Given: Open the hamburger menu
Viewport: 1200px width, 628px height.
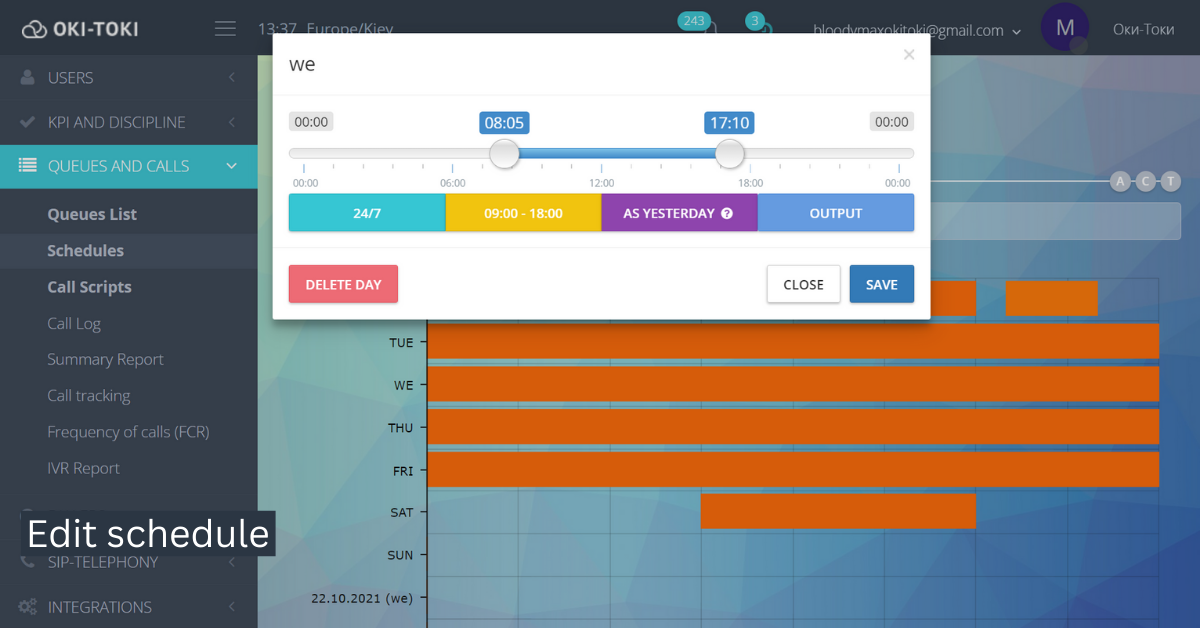Looking at the screenshot, I should (x=225, y=28).
